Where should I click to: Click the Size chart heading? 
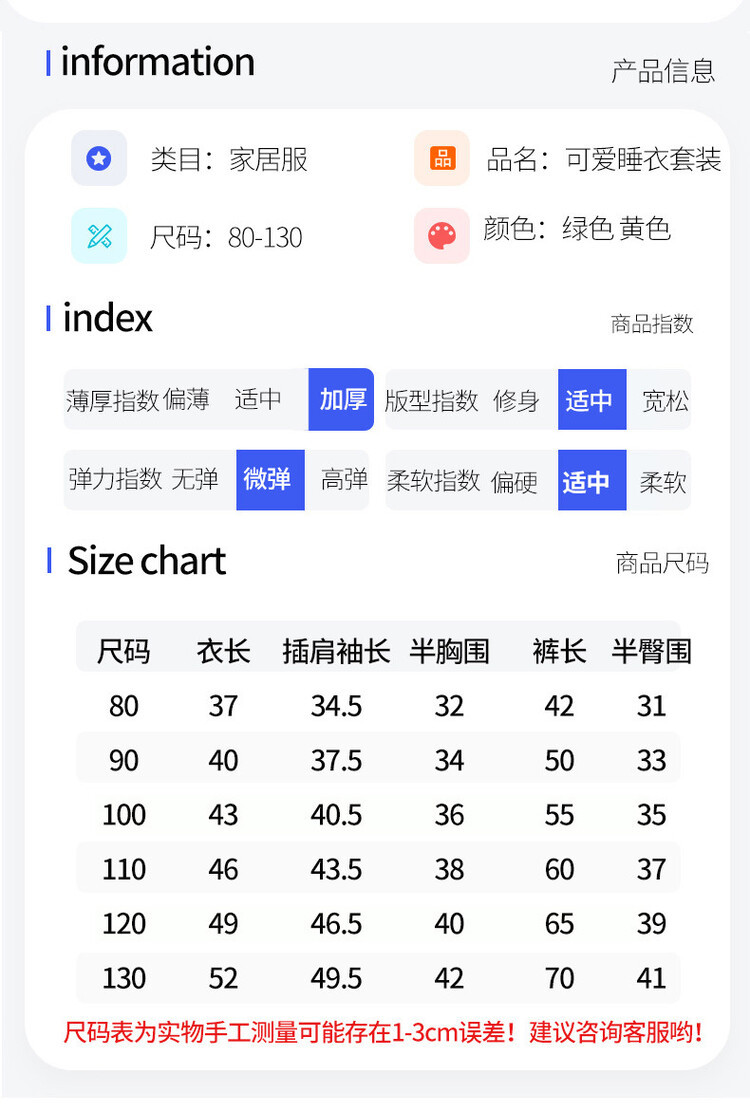[x=147, y=561]
